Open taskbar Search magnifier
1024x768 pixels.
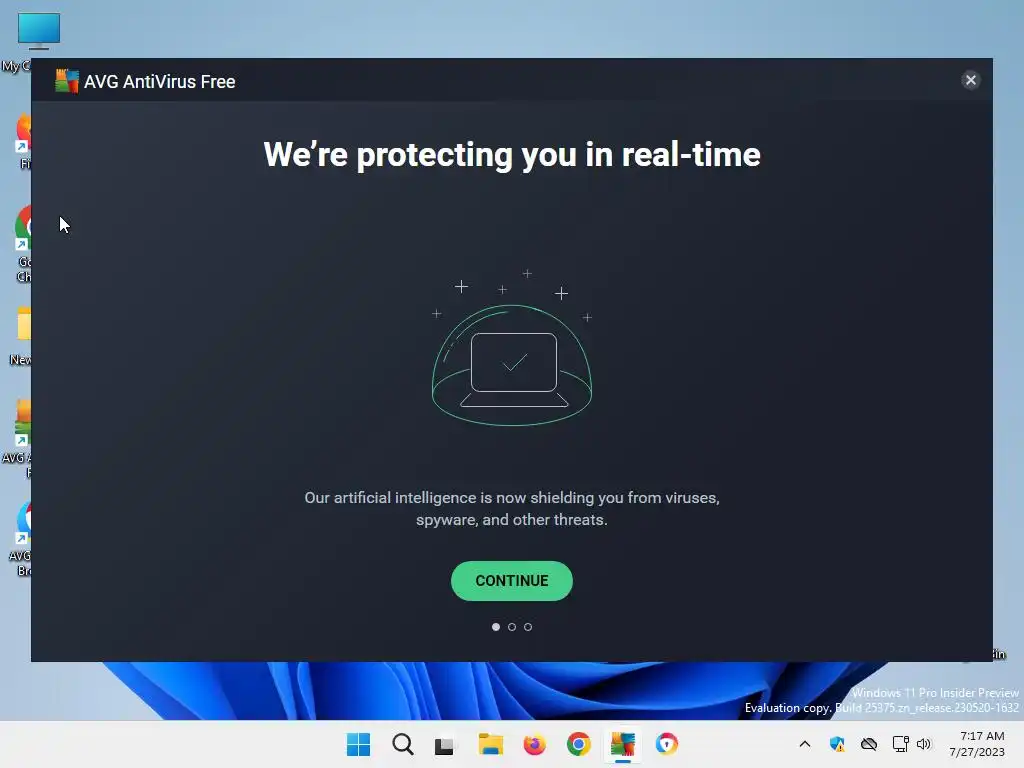click(402, 744)
